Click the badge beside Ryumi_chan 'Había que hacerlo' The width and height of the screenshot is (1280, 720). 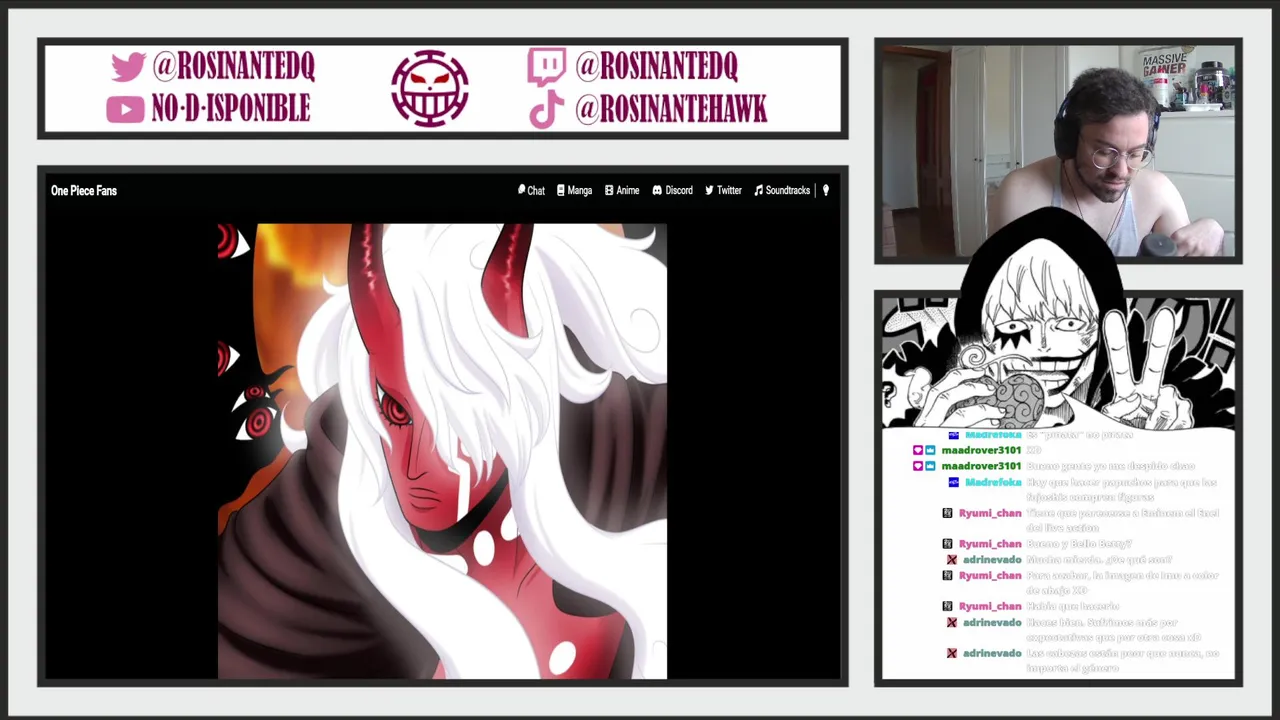(x=947, y=606)
